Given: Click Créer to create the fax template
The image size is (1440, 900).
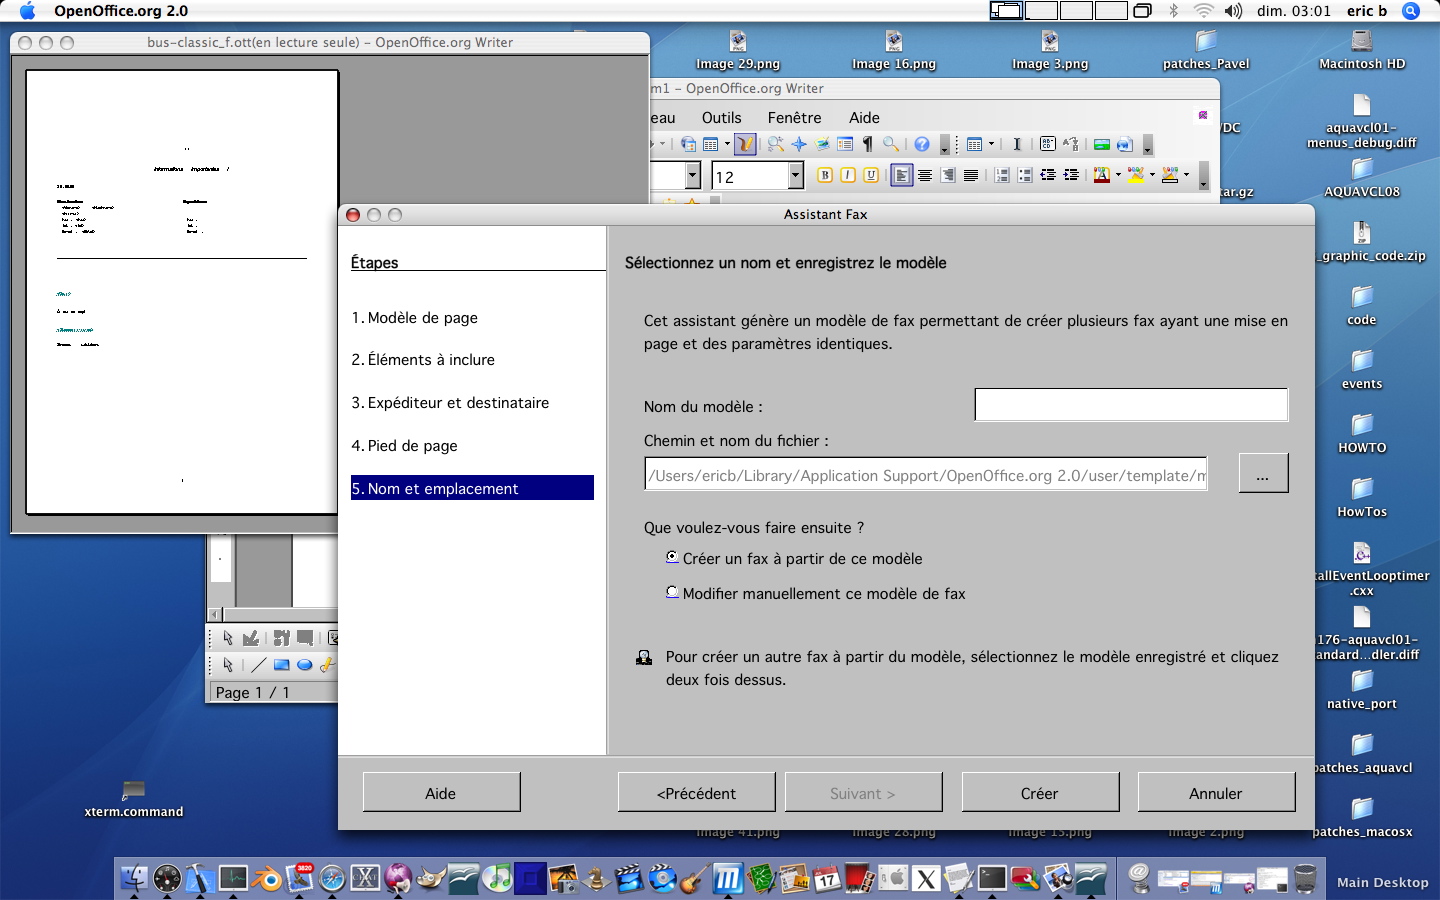Looking at the screenshot, I should (1040, 793).
